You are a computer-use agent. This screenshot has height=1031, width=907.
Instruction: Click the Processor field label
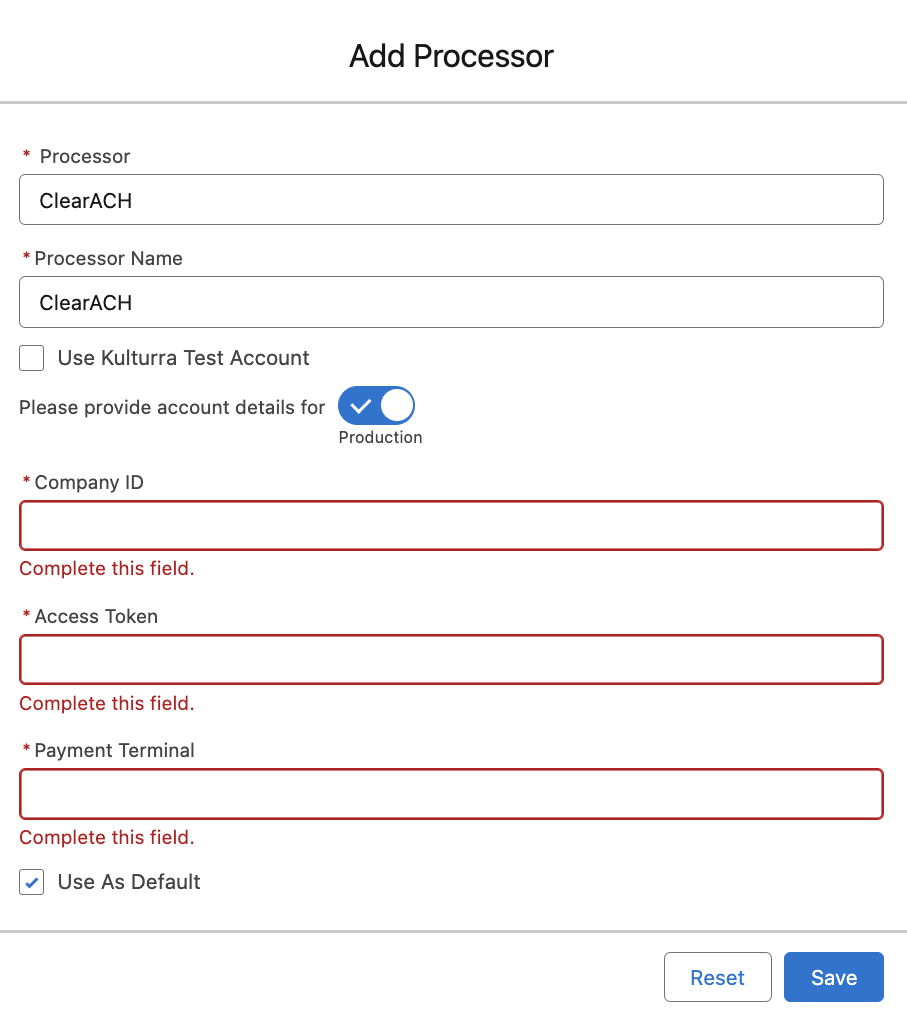tap(85, 156)
